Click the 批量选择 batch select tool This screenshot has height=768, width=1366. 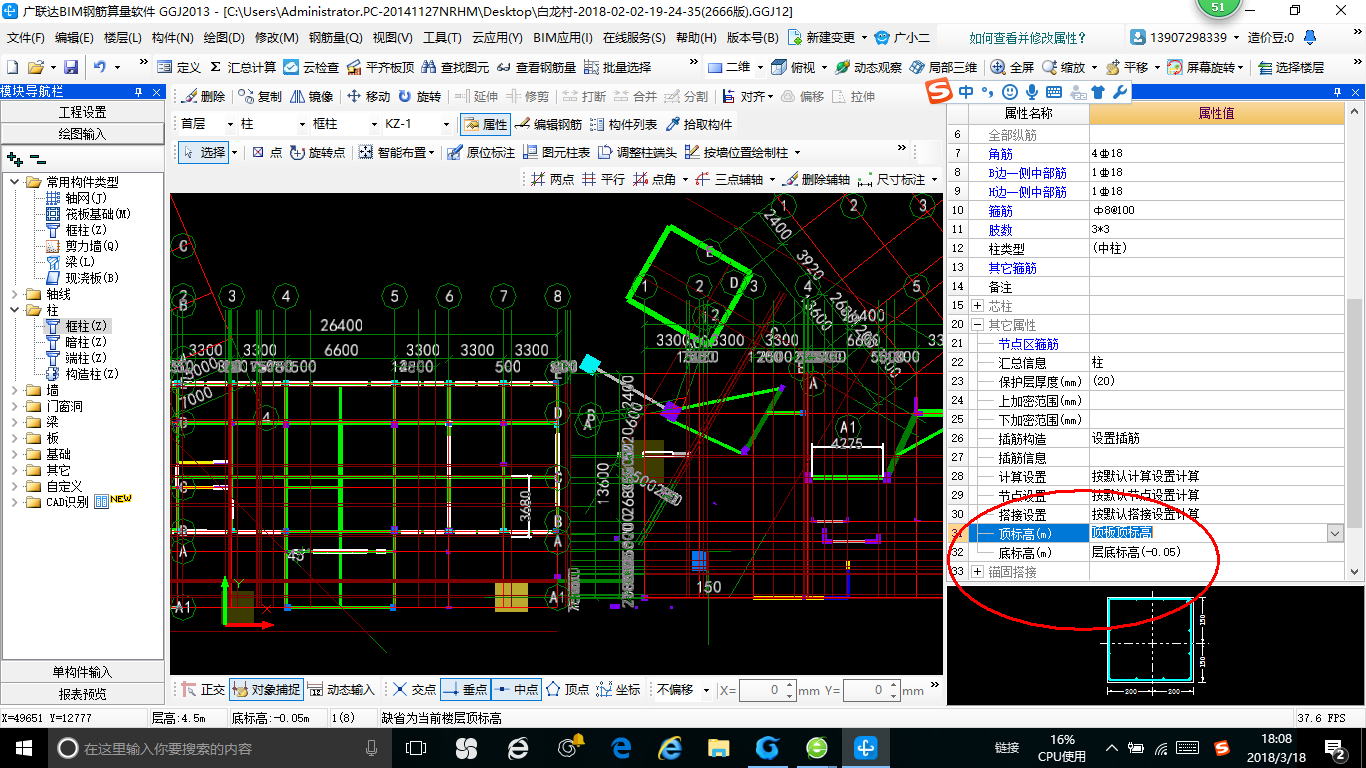(x=617, y=67)
